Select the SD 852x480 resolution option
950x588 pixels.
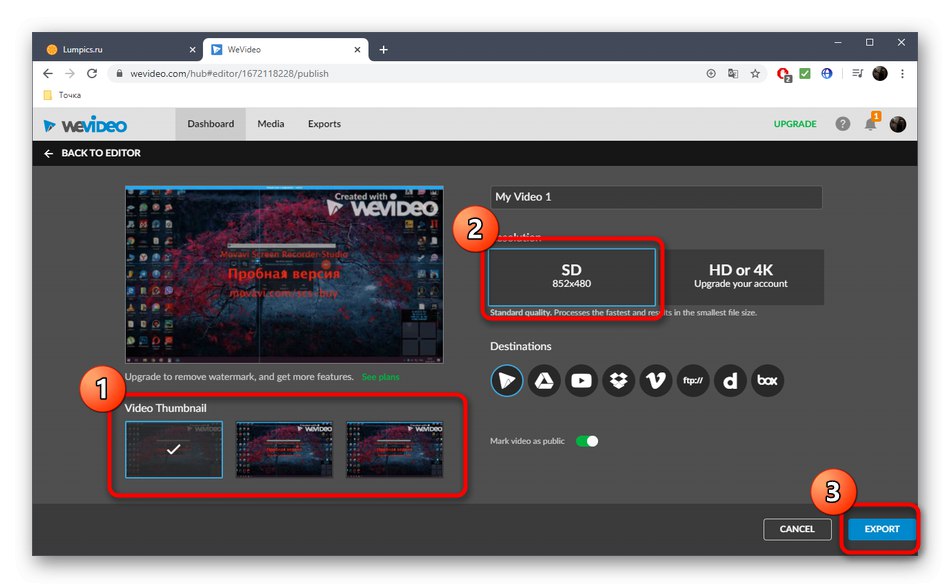571,277
